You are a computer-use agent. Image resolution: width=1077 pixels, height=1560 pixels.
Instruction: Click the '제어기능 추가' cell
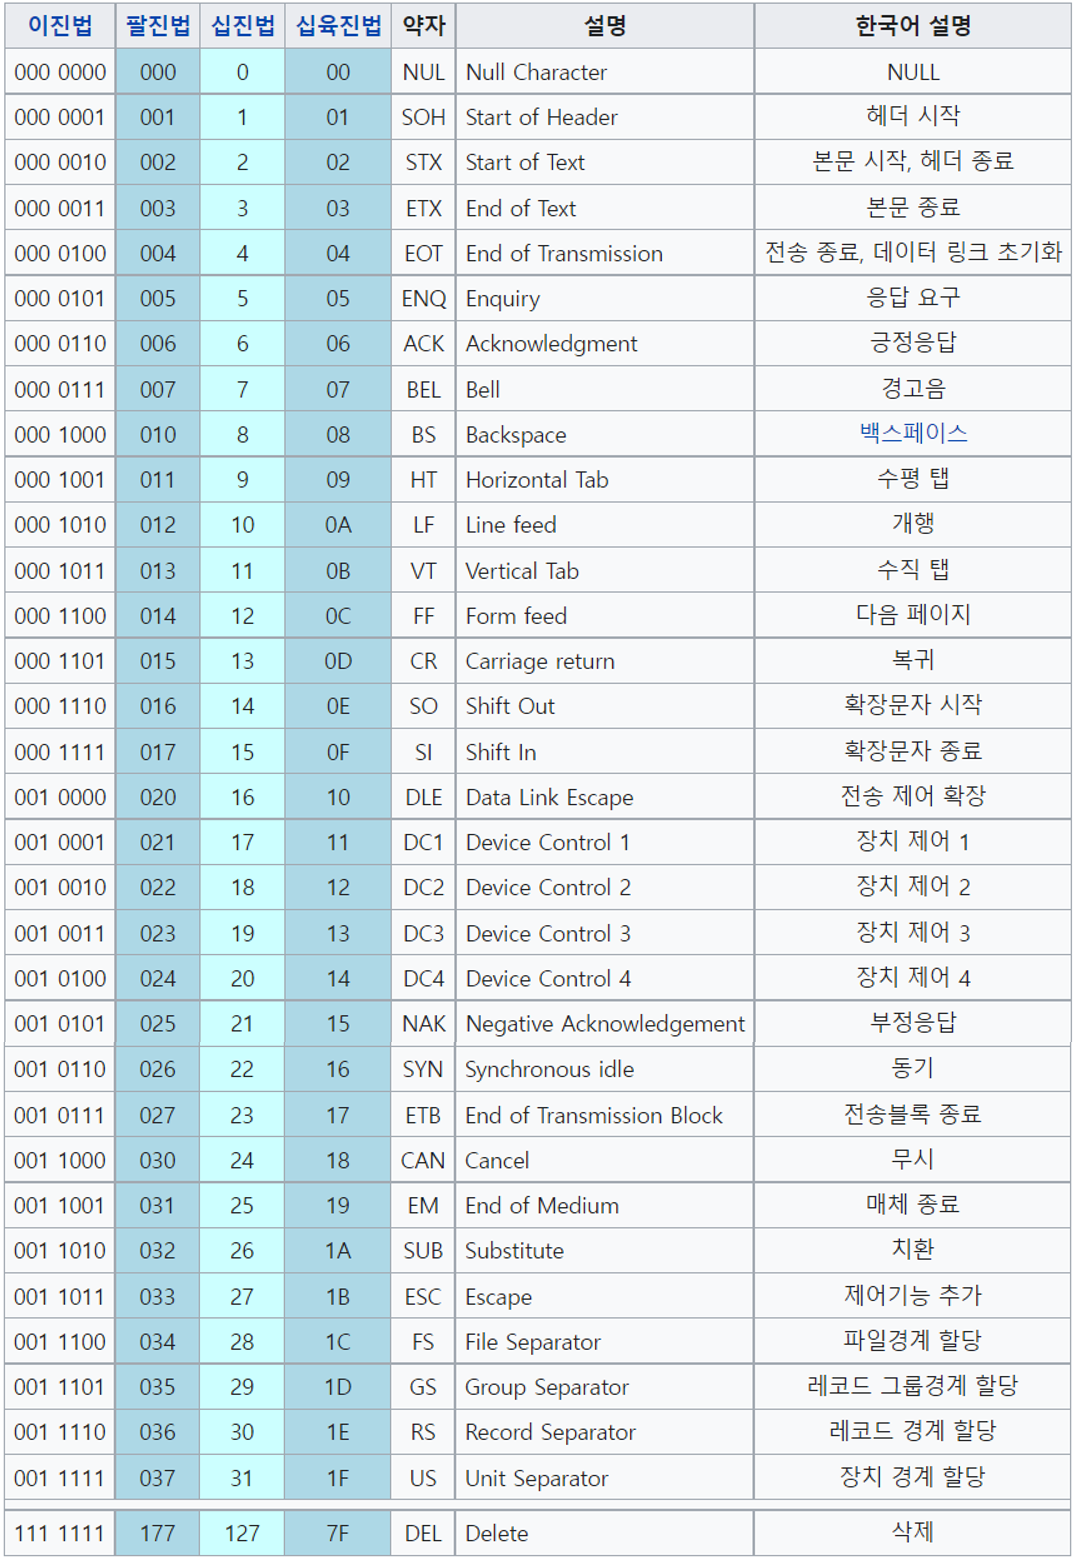tap(913, 1295)
